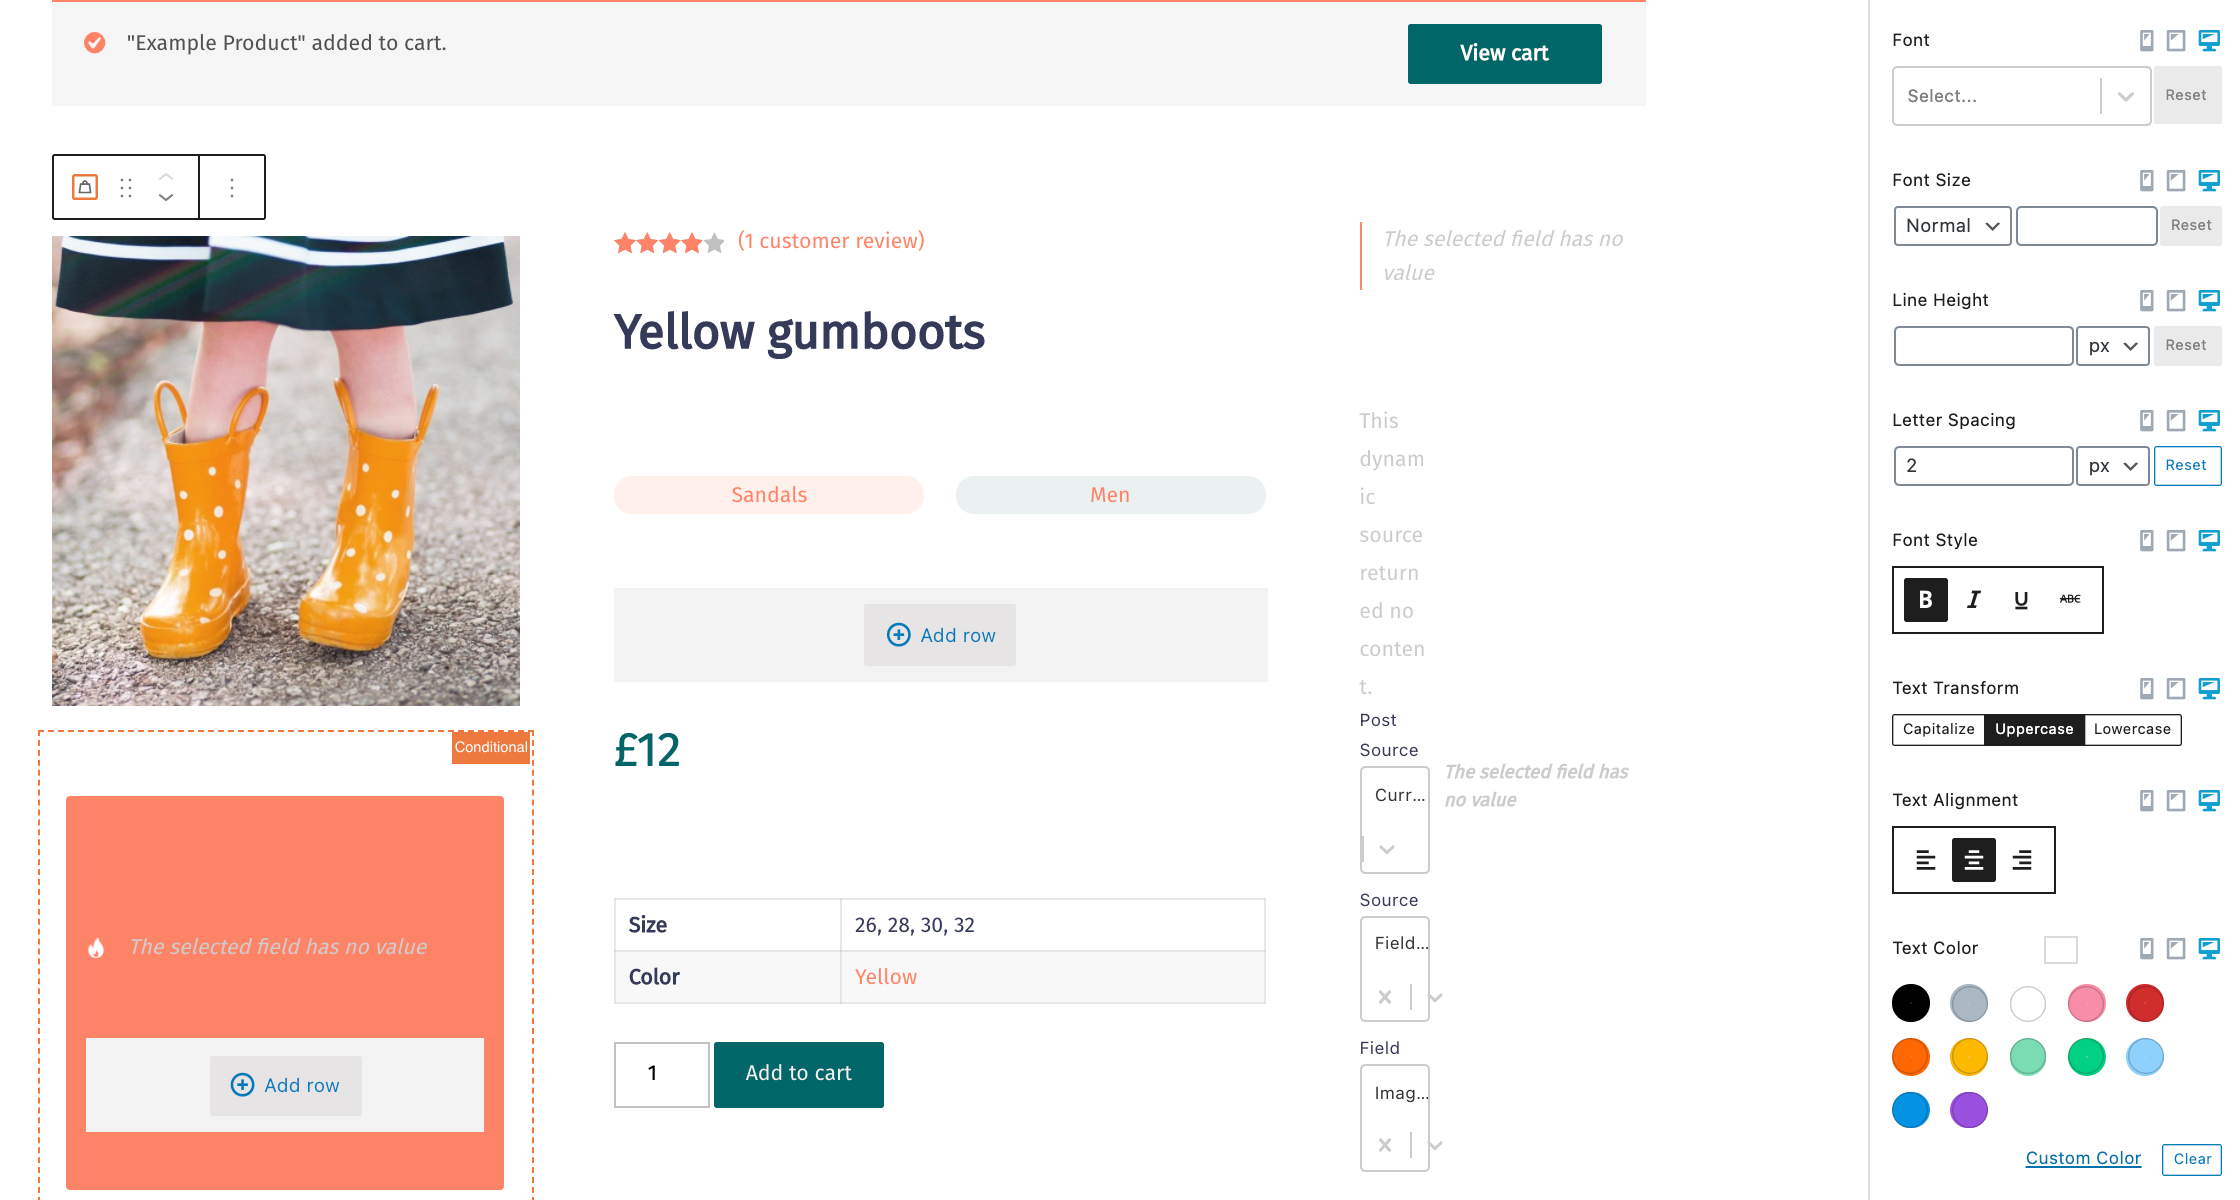Open the block options three-dot menu
The image size is (2240, 1200).
tap(232, 187)
